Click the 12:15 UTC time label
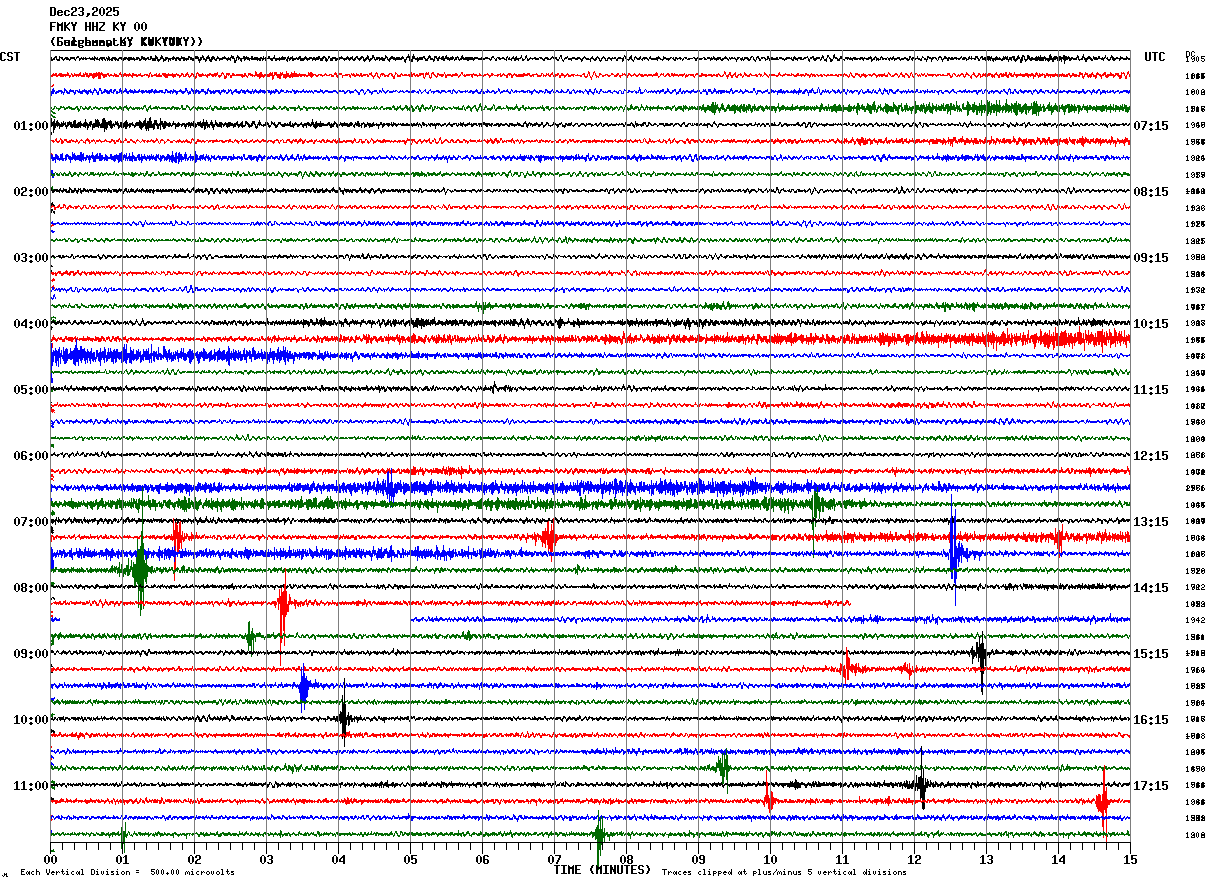Viewport: 1210px width, 886px height. point(1152,456)
